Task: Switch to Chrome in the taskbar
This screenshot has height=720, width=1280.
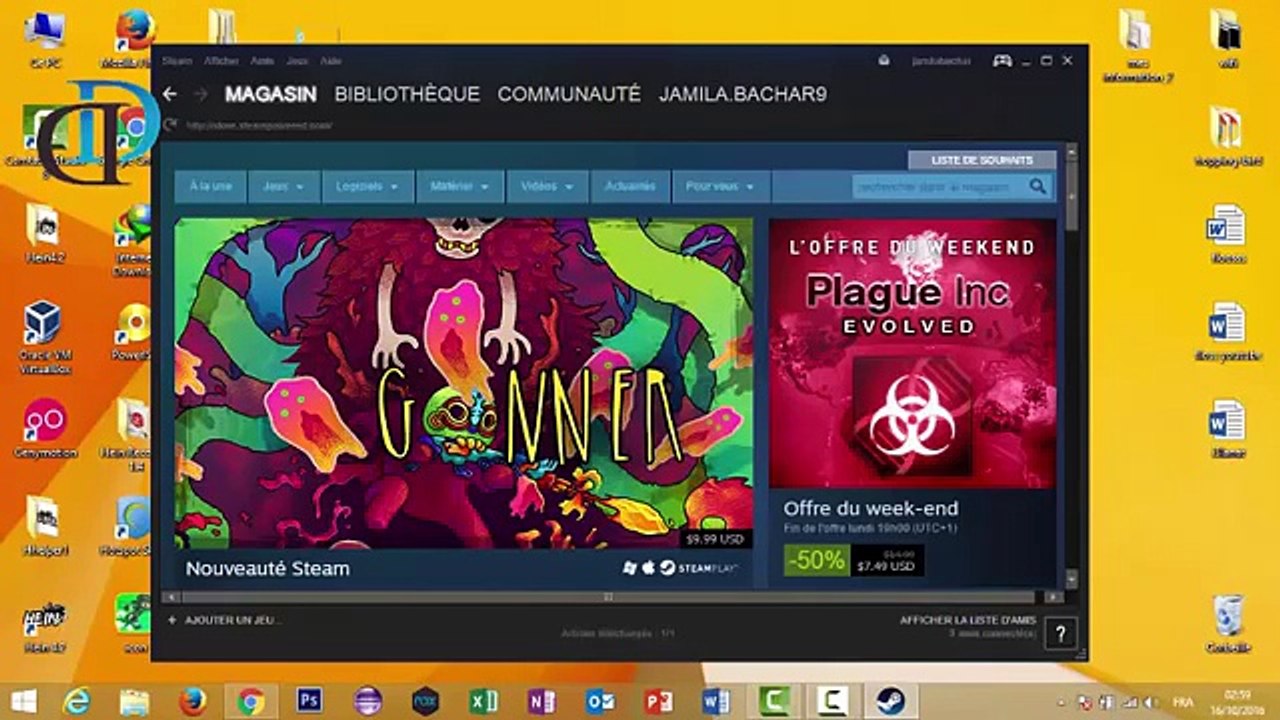Action: tap(251, 701)
